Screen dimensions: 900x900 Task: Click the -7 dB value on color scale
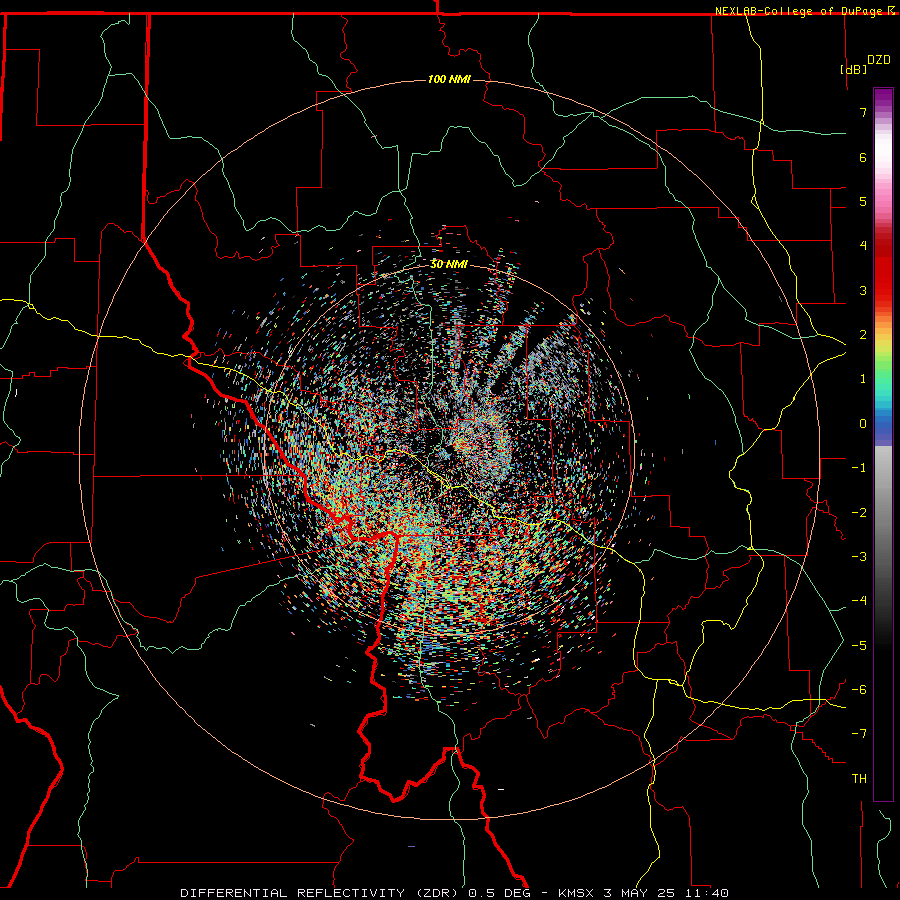coord(859,734)
